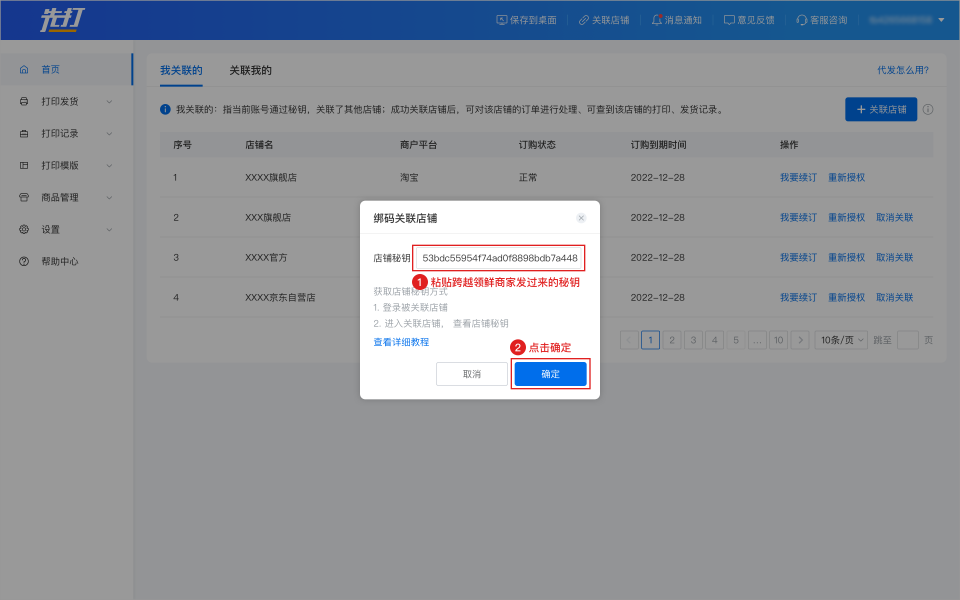960x600 pixels.
Task: Close the 绑码关联店铺 dialog
Action: click(581, 218)
